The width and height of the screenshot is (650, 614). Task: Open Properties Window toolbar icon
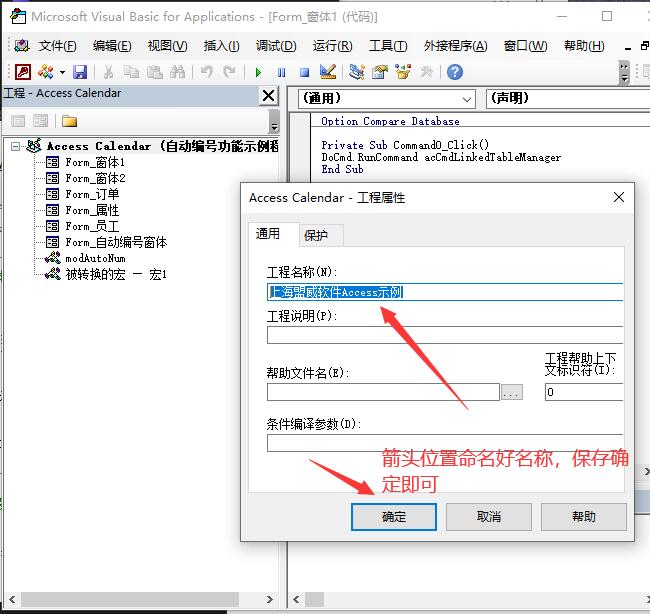[x=380, y=72]
